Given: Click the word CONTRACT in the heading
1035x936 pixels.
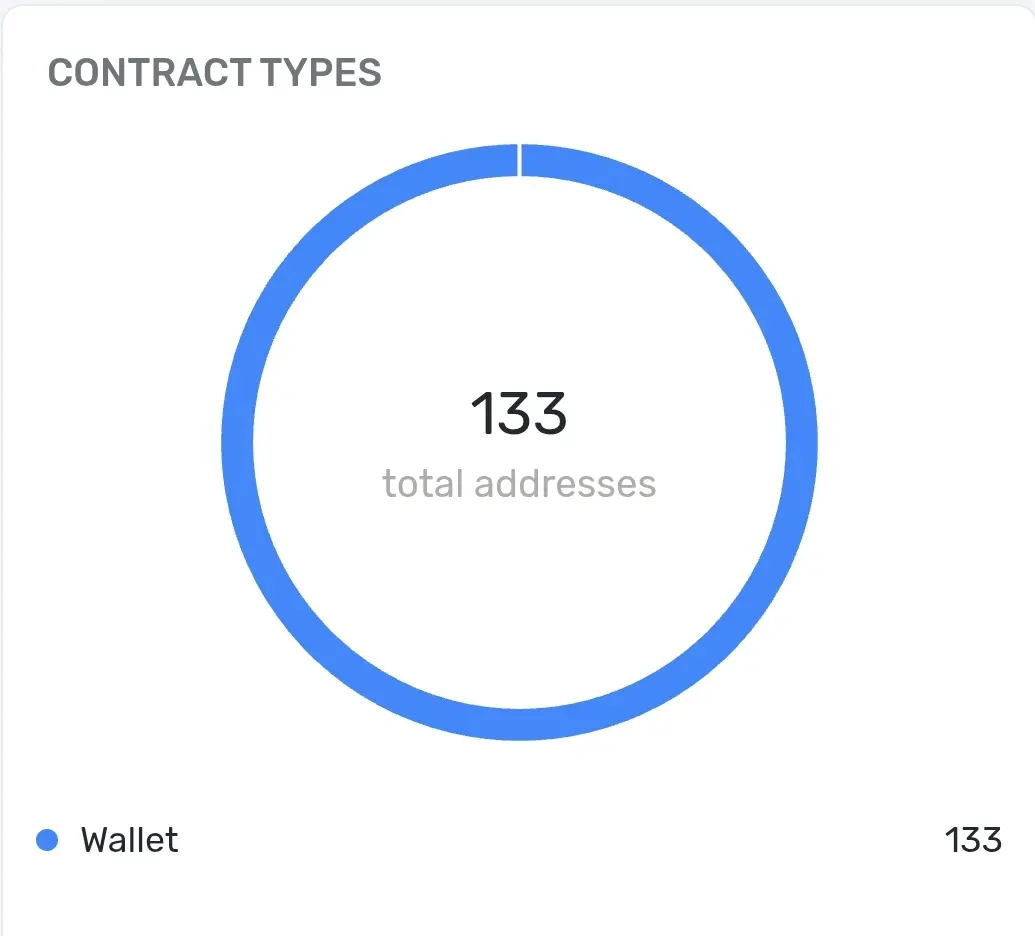Looking at the screenshot, I should coord(150,72).
